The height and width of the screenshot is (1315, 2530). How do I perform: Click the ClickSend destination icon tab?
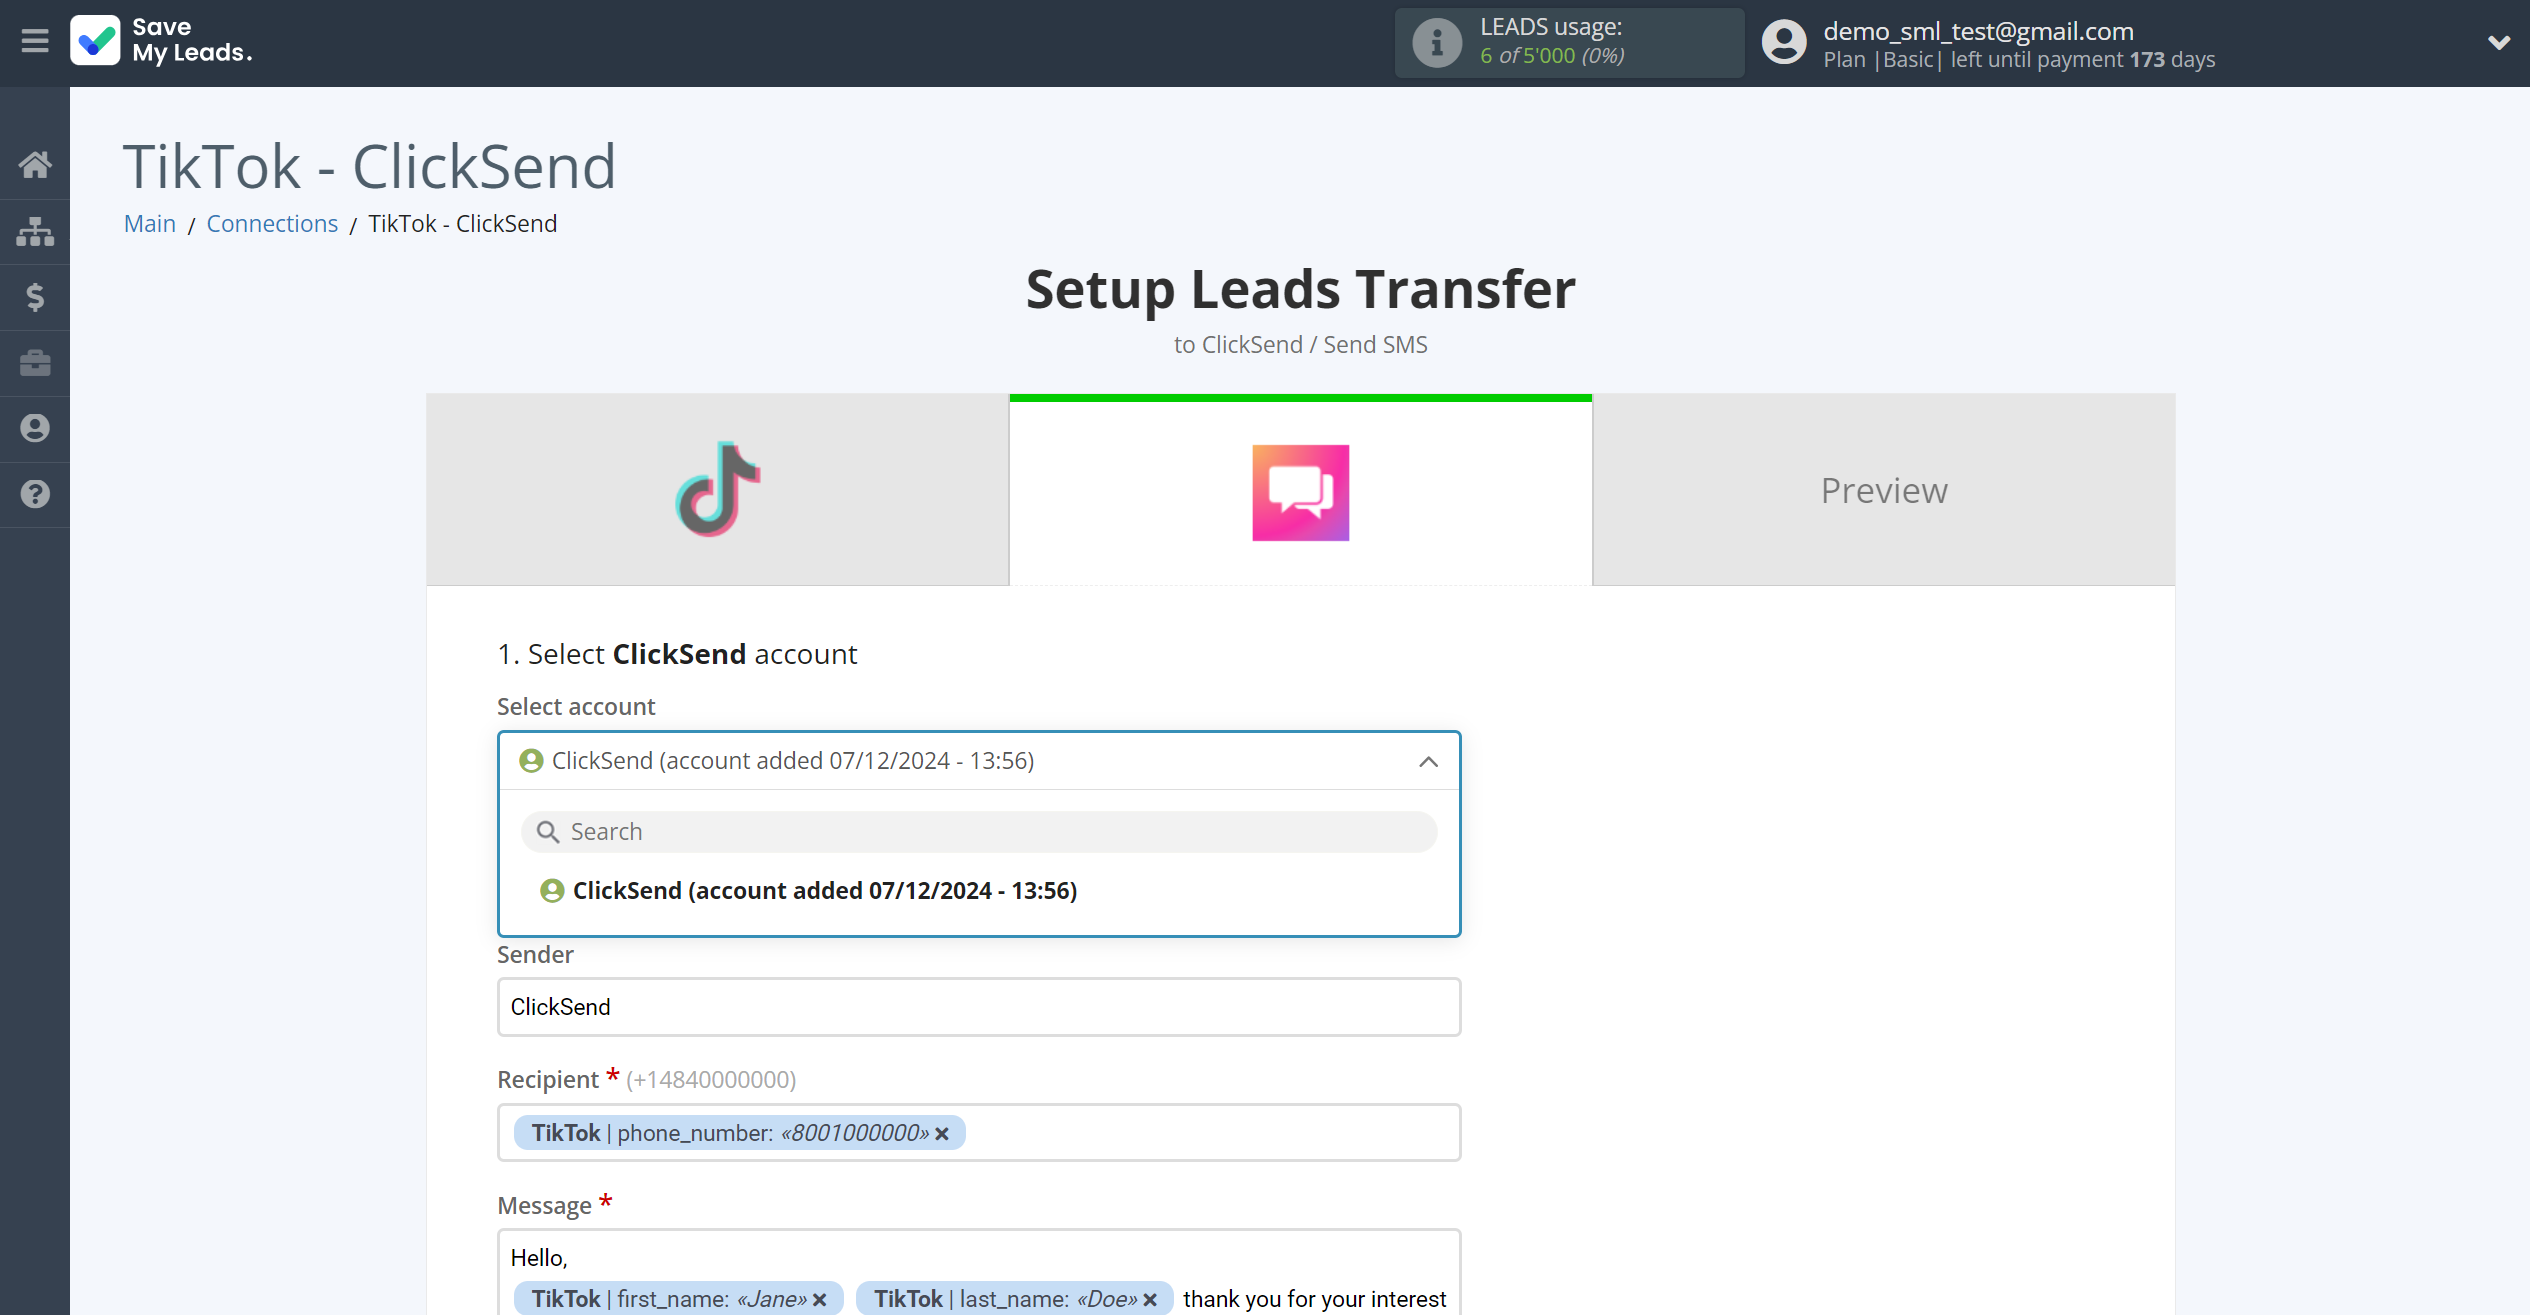click(1300, 490)
